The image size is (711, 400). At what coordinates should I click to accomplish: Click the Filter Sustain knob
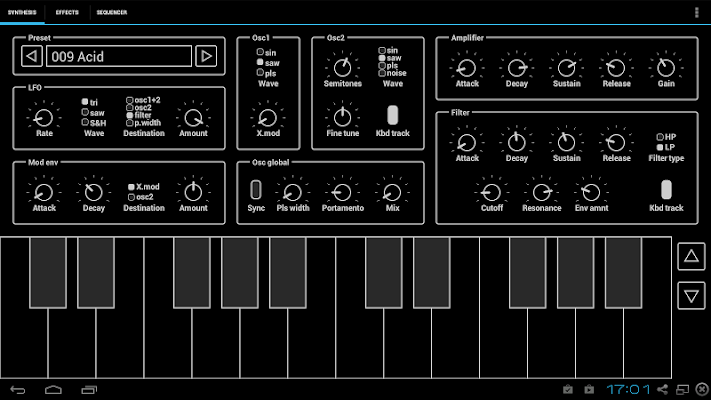pos(566,143)
